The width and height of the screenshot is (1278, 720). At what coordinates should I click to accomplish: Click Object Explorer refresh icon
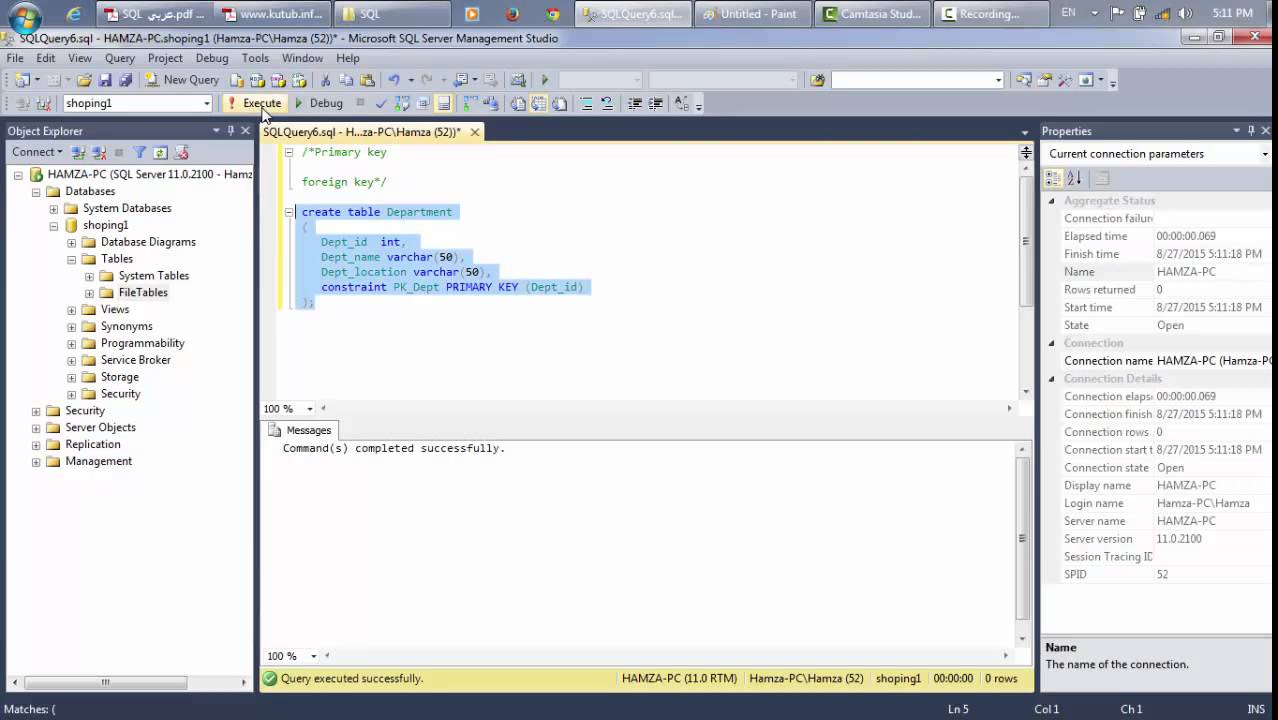(x=160, y=153)
